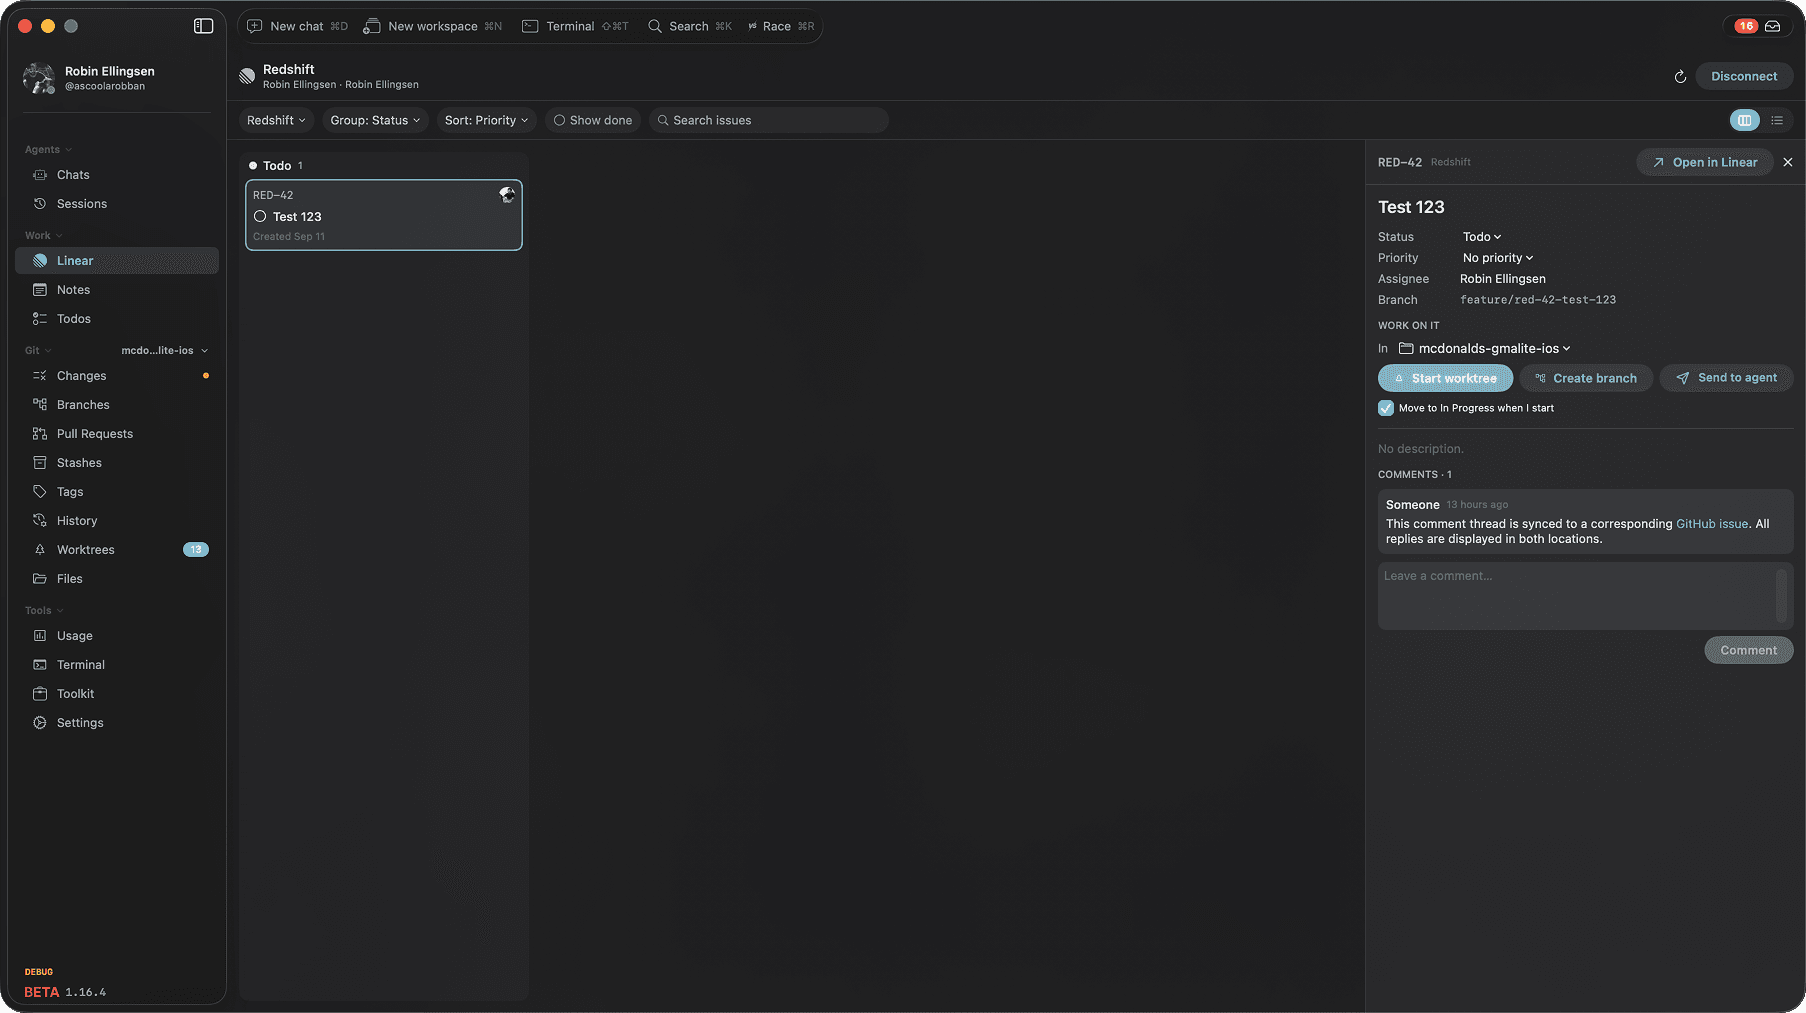Open Git History view

click(117, 521)
